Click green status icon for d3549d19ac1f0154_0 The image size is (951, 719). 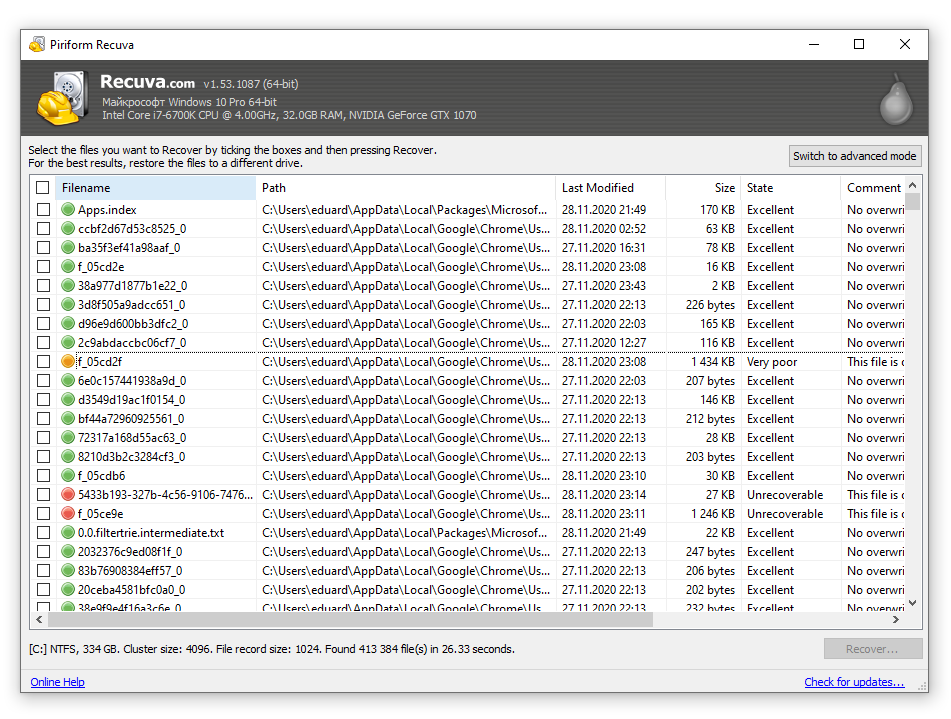pyautogui.click(x=68, y=399)
